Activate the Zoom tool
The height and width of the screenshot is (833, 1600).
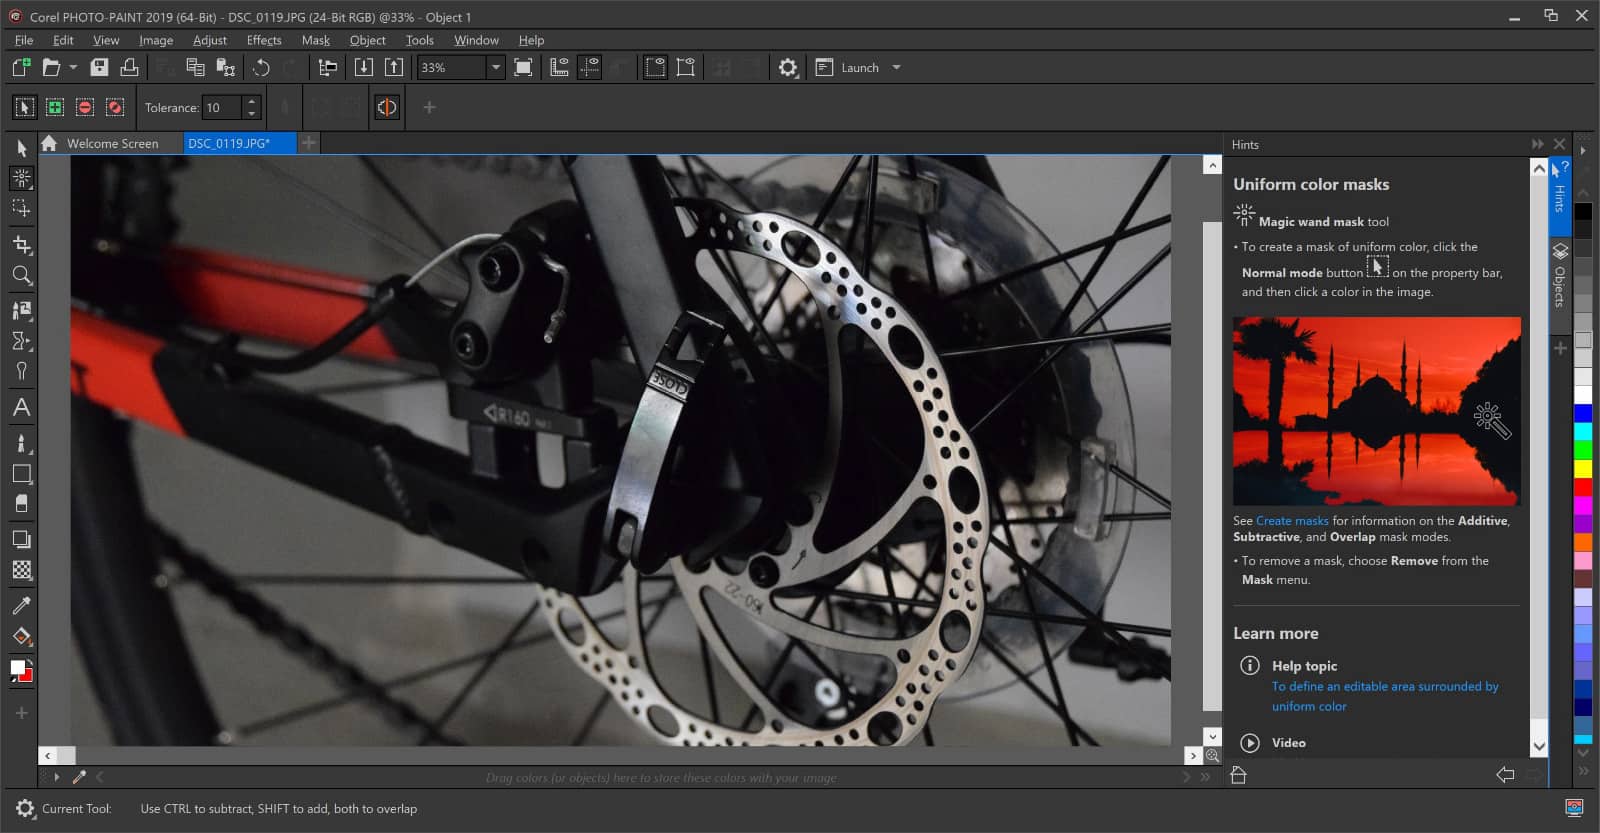point(21,275)
